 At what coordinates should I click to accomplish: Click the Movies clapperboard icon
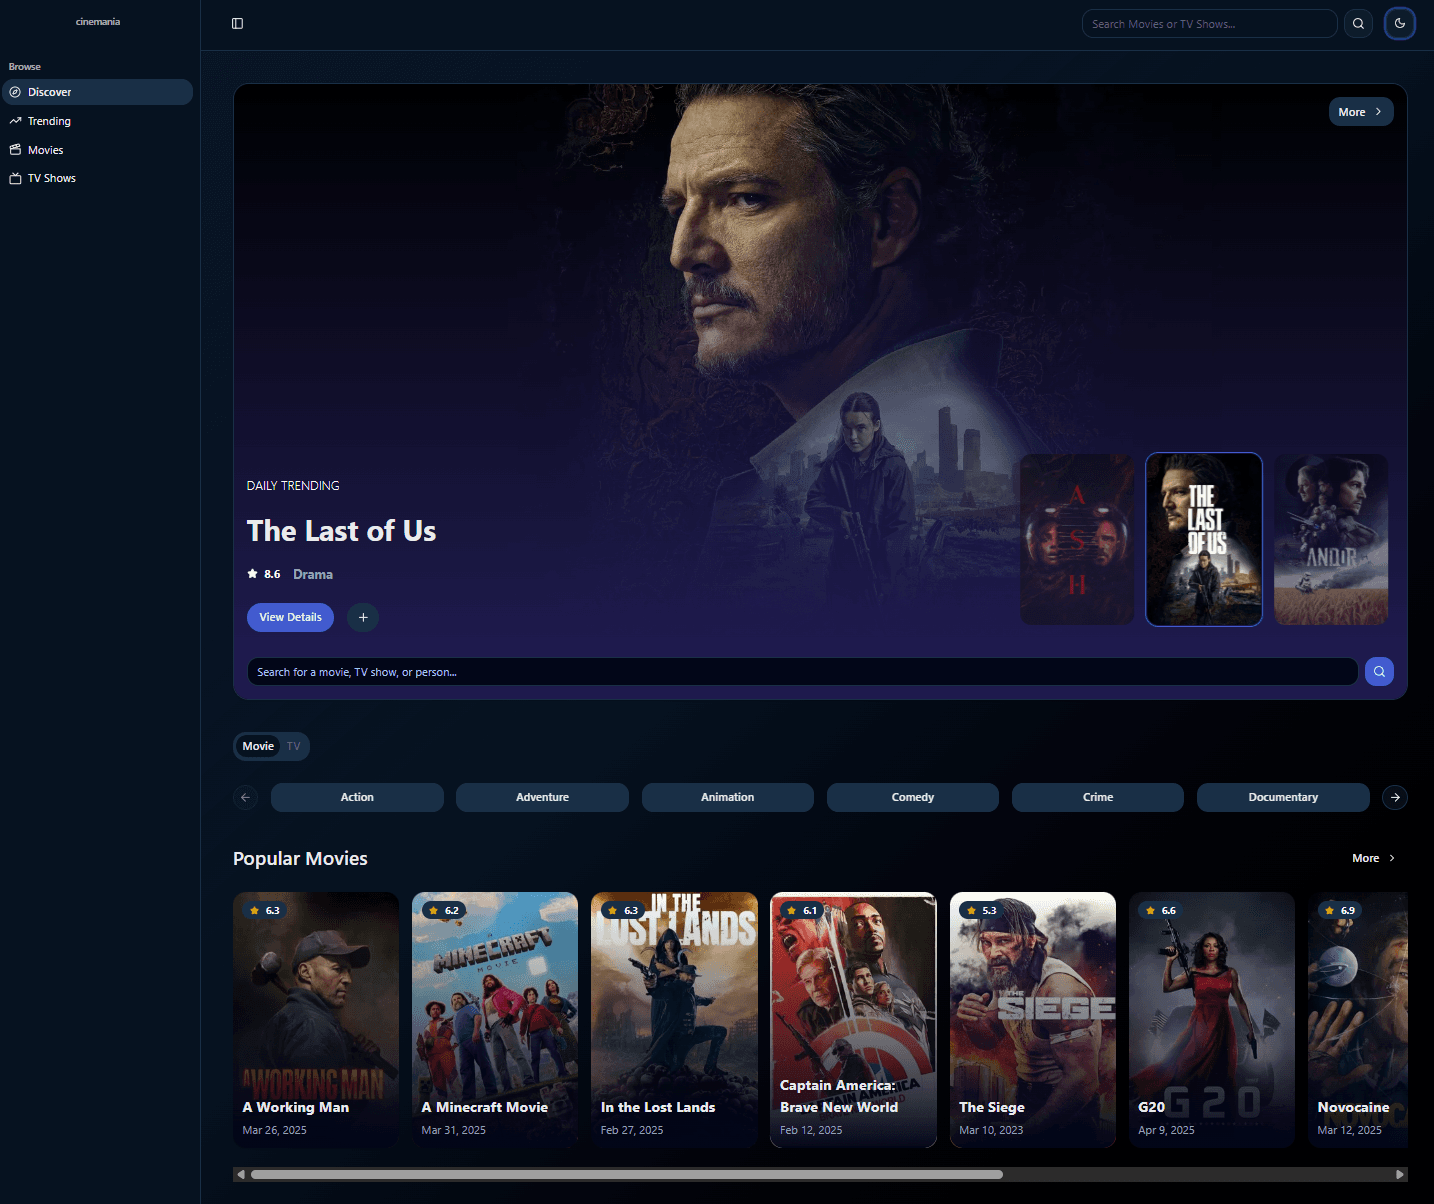(15, 150)
